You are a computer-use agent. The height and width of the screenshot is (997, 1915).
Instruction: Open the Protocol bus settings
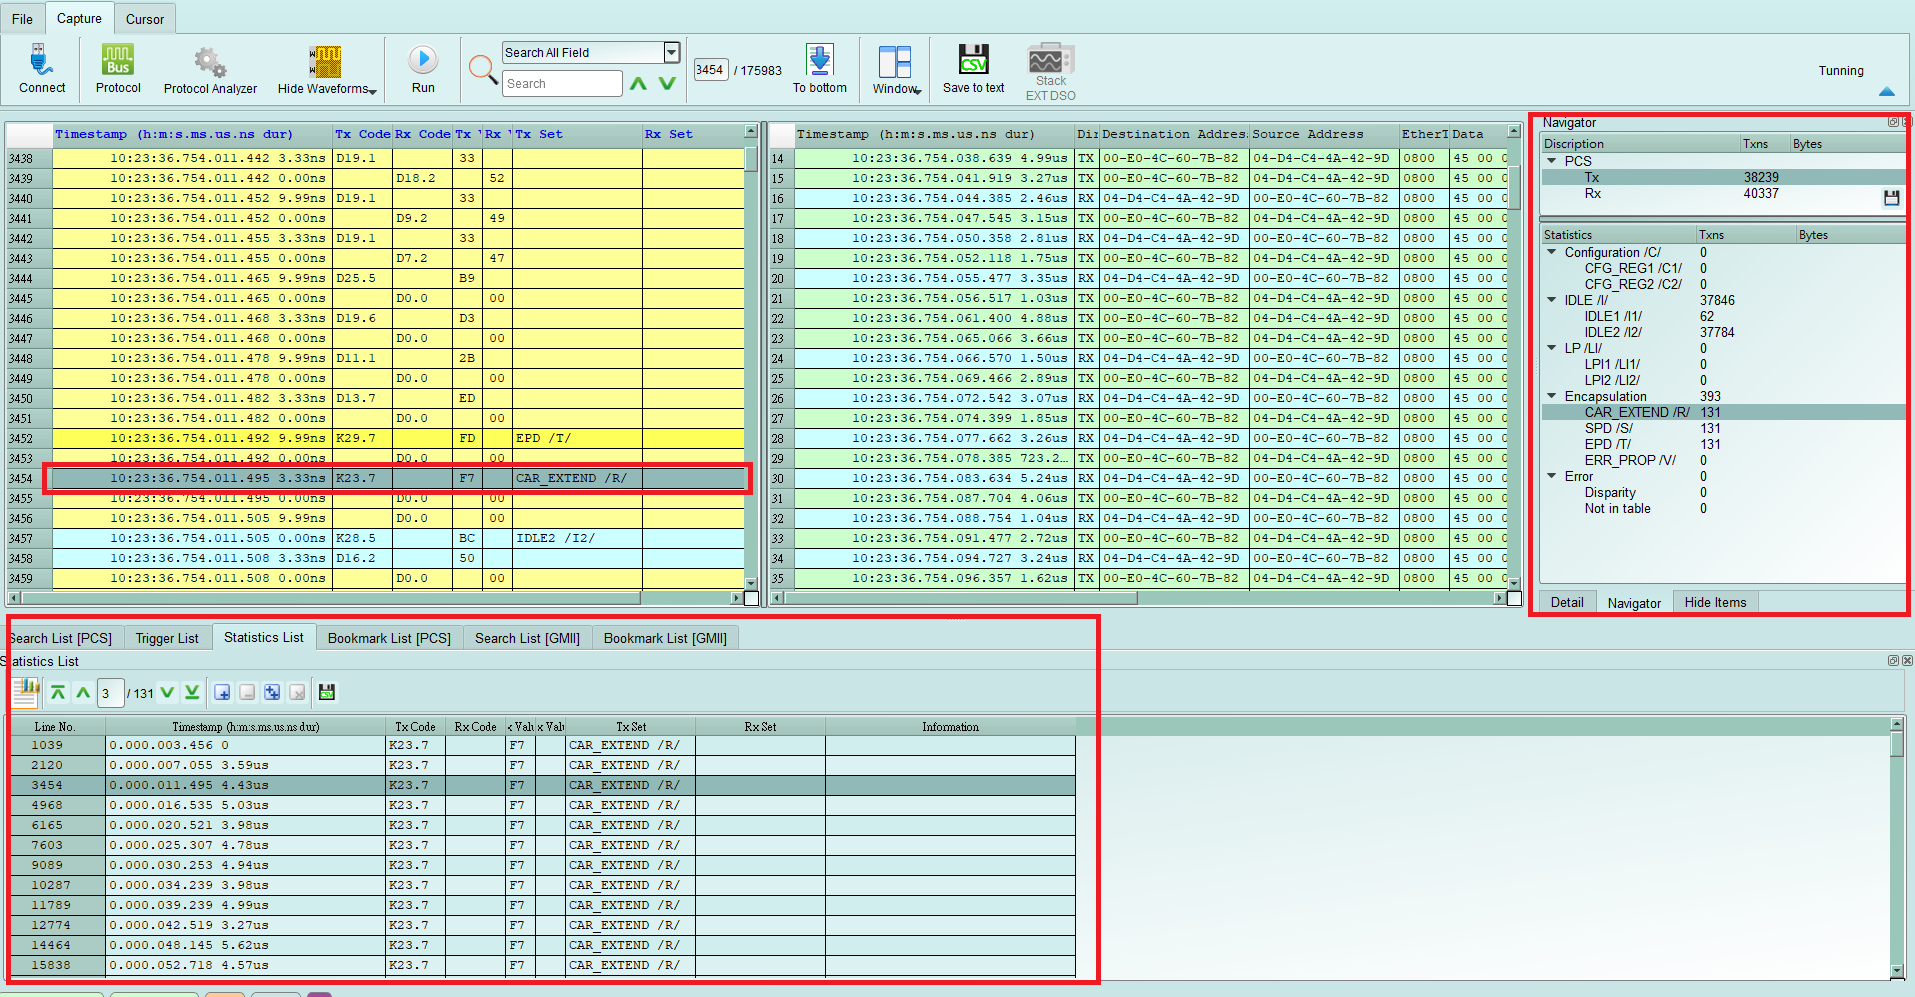pyautogui.click(x=118, y=60)
